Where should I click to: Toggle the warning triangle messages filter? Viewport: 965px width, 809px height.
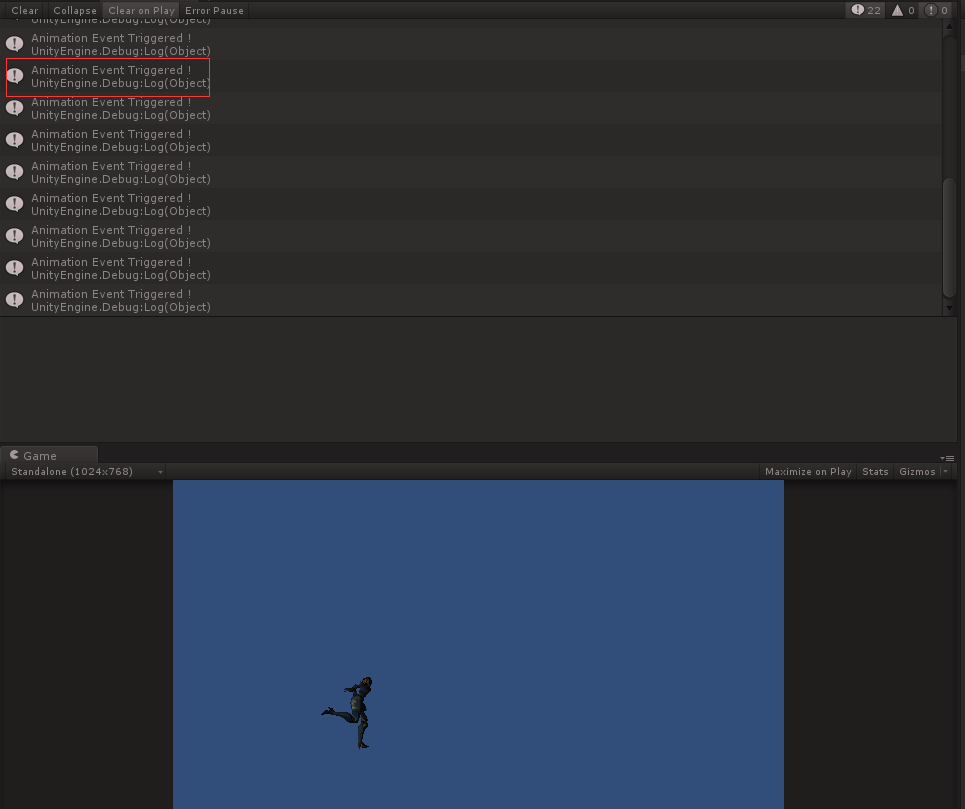(903, 10)
